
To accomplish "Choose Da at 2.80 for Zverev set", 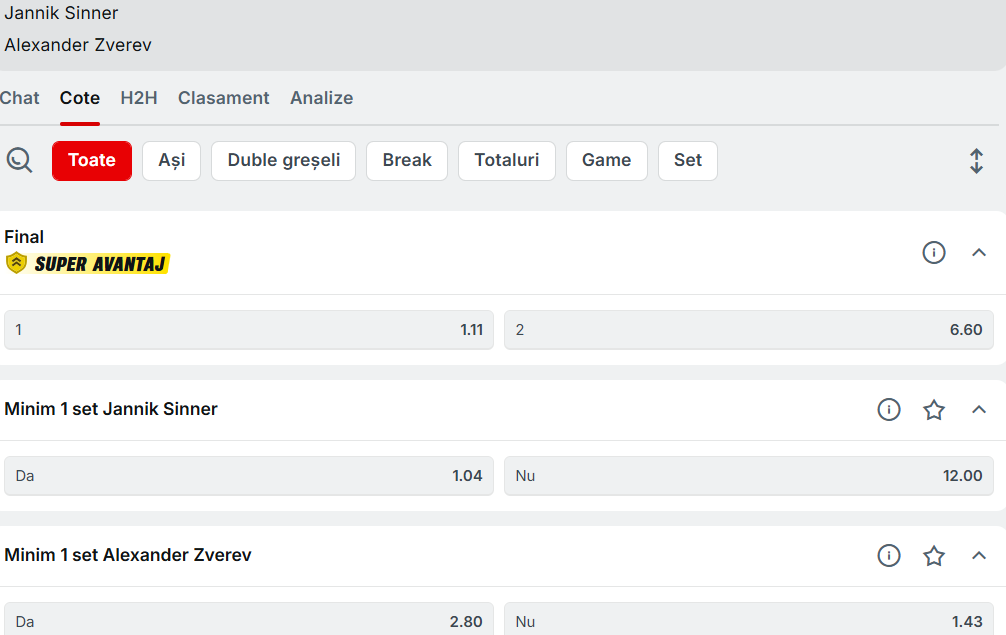I will click(x=249, y=621).
